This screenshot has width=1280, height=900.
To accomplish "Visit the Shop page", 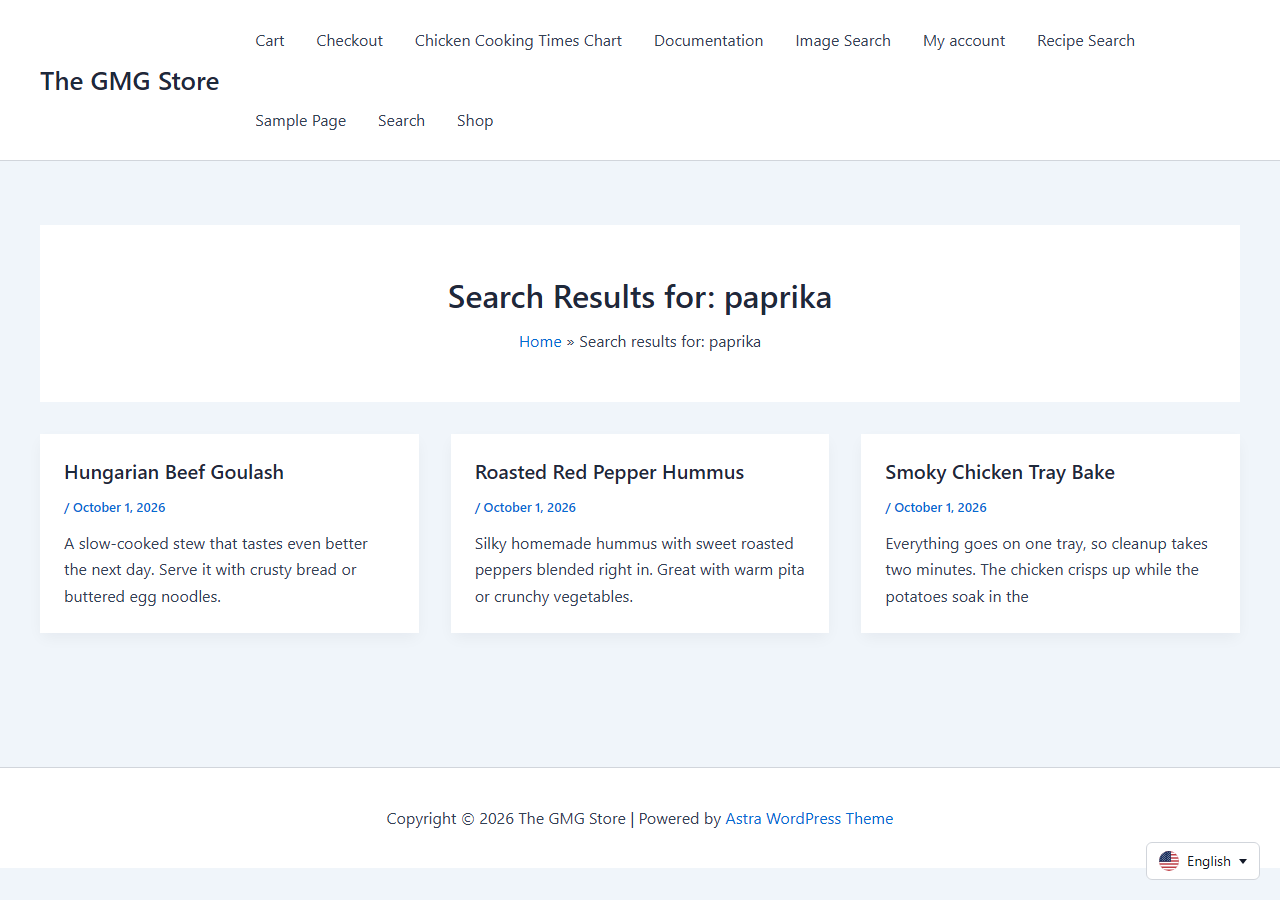I will point(475,121).
